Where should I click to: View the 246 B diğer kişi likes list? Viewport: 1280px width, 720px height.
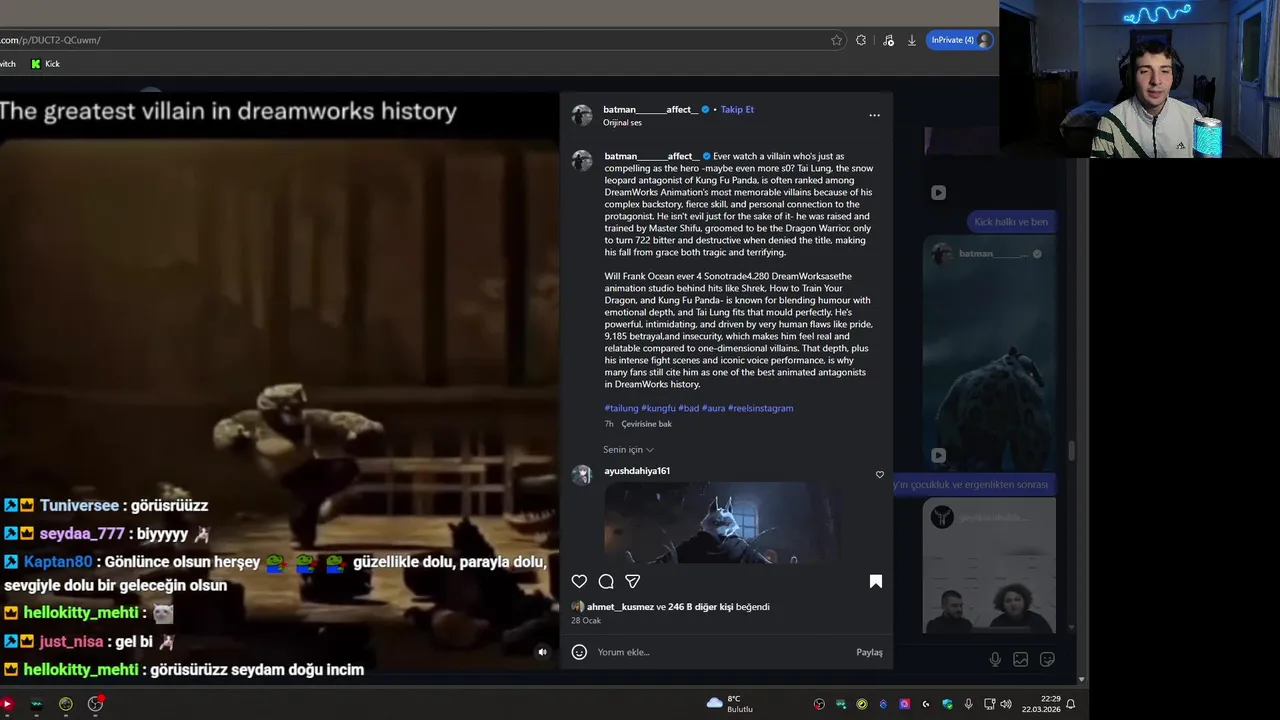tap(700, 607)
